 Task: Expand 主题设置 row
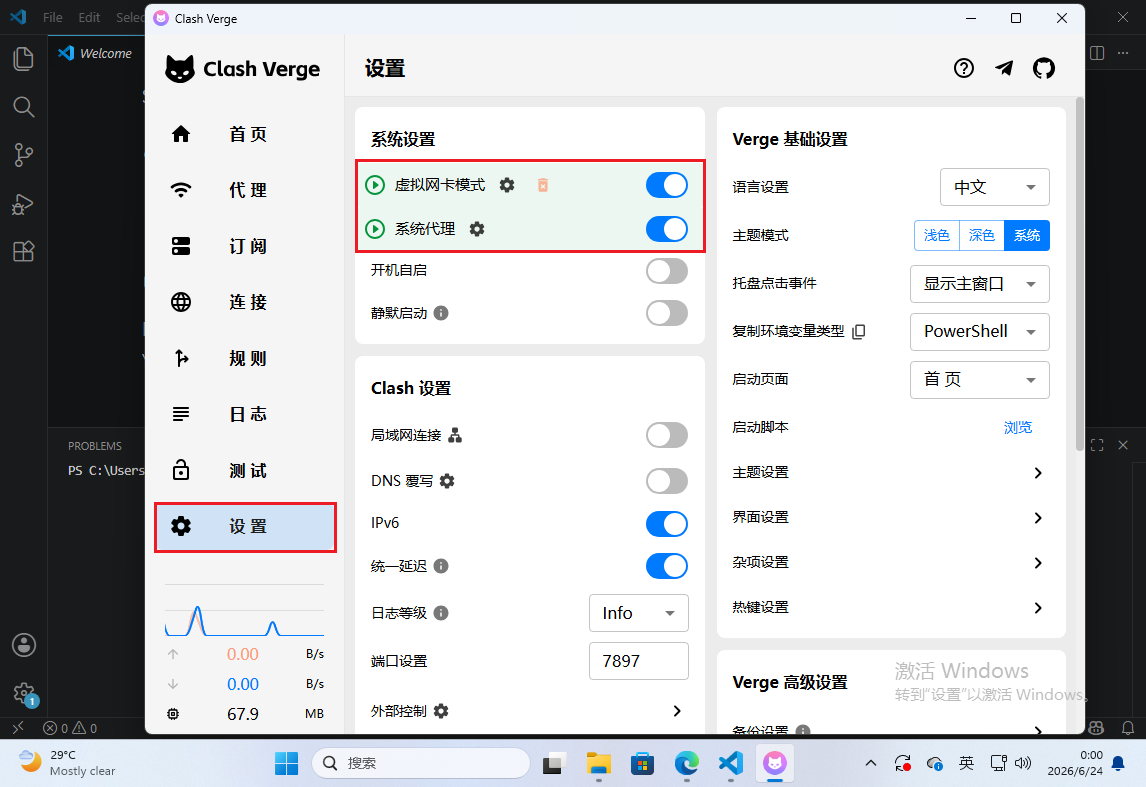(x=891, y=473)
